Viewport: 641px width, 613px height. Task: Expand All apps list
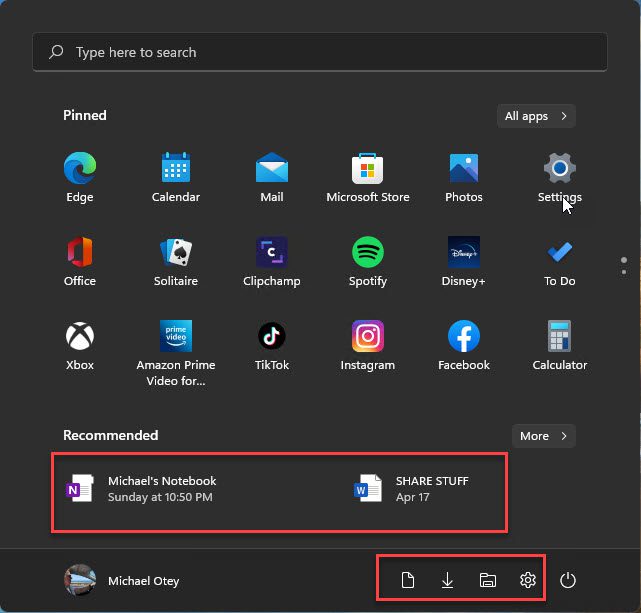[x=536, y=116]
